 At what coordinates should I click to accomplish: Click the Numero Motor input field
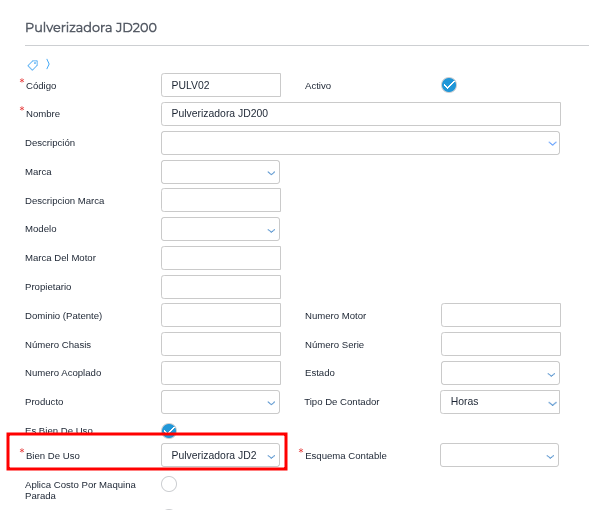tap(501, 315)
